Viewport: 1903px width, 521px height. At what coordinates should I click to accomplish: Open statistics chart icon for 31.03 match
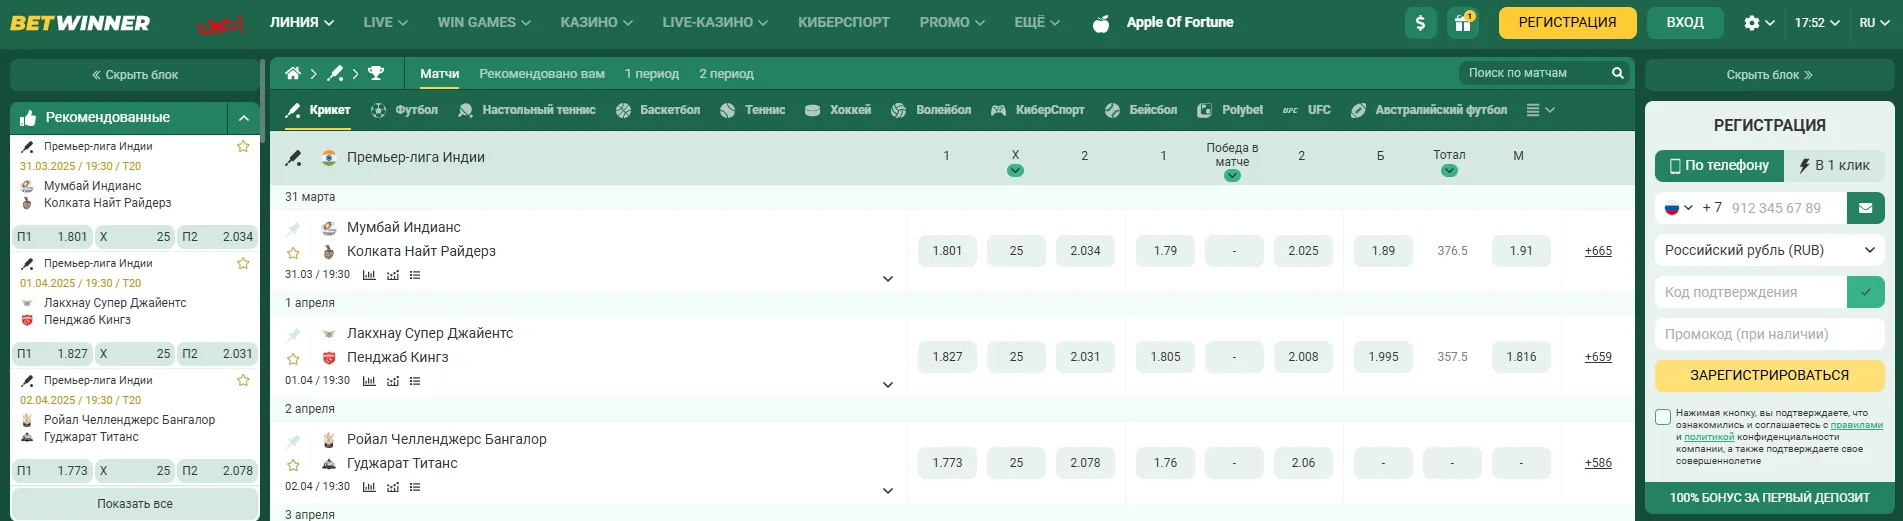[x=369, y=275]
